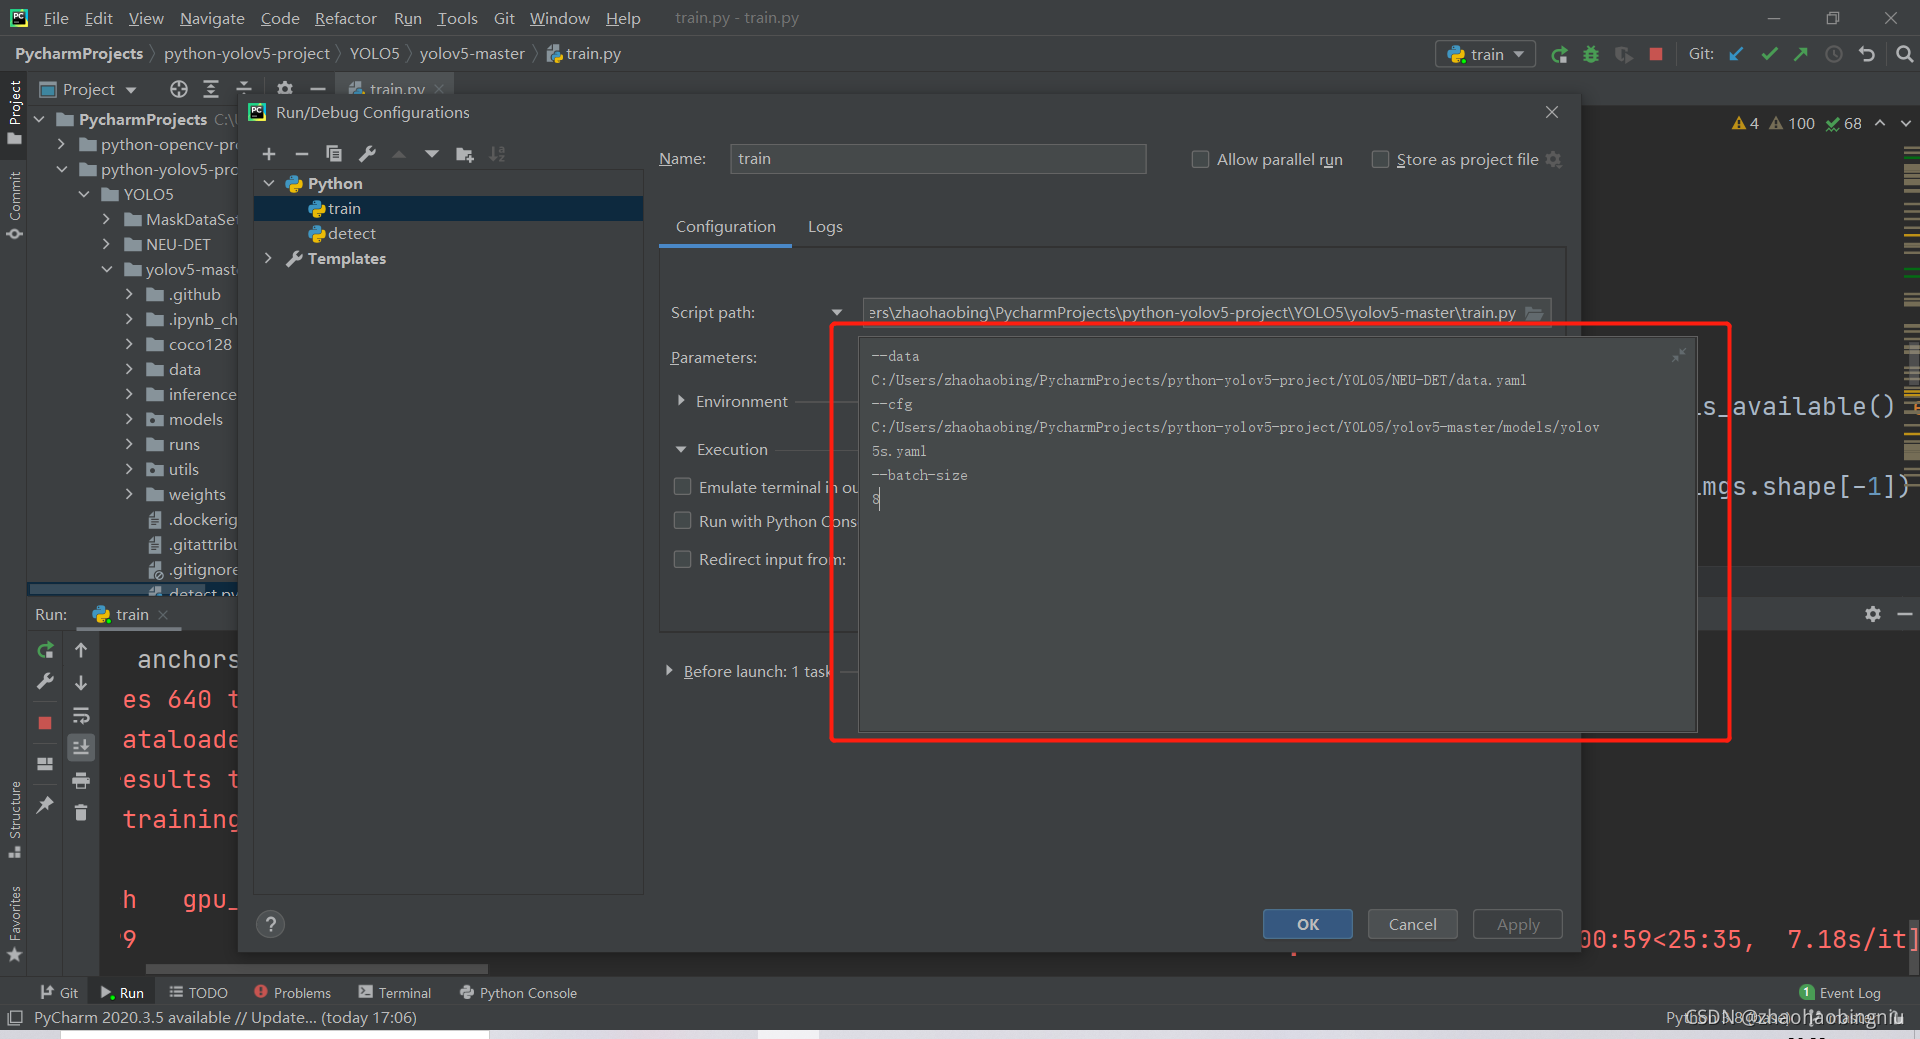Enable Store as project file checkbox
Screen dimensions: 1920x1039
tap(1380, 159)
